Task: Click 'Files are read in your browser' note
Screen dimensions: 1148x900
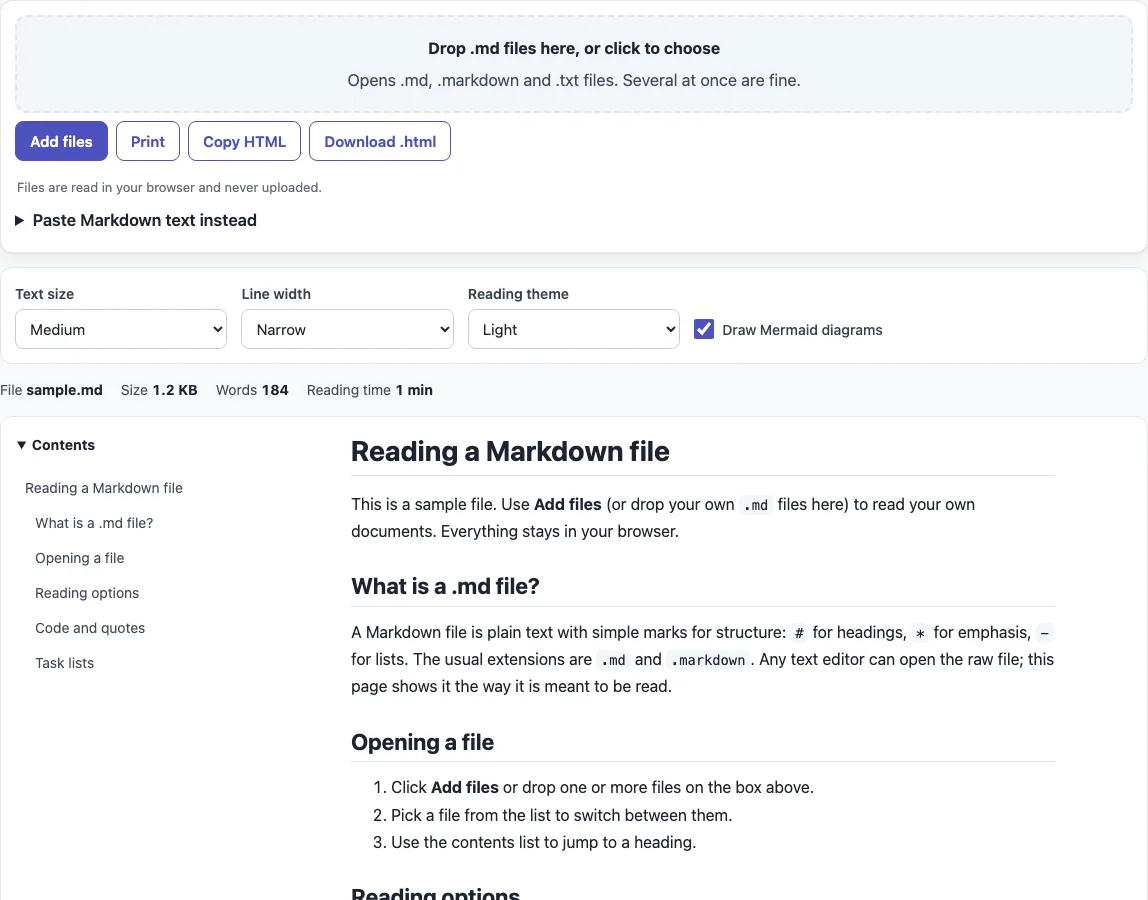Action: 169,187
